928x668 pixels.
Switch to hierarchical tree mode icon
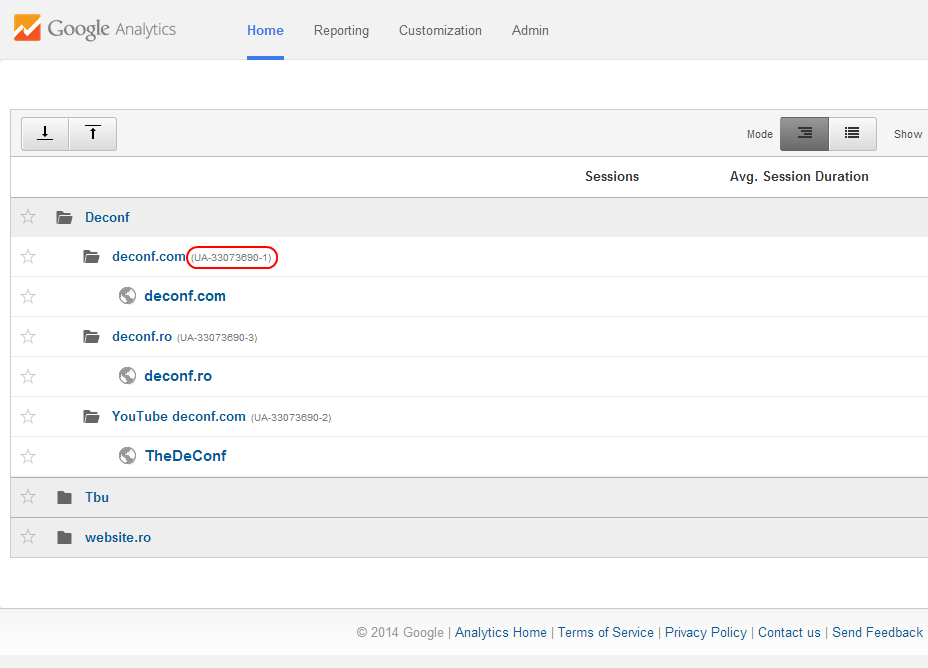(804, 134)
